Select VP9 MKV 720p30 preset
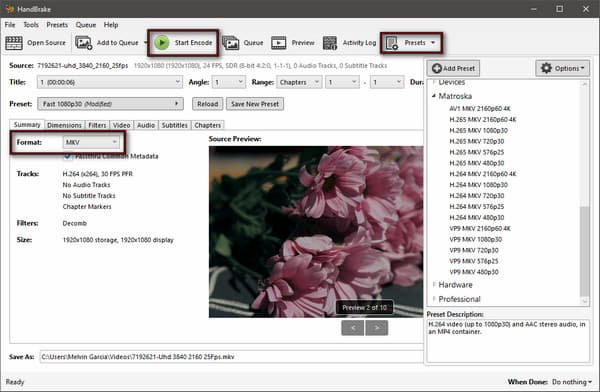 474,250
